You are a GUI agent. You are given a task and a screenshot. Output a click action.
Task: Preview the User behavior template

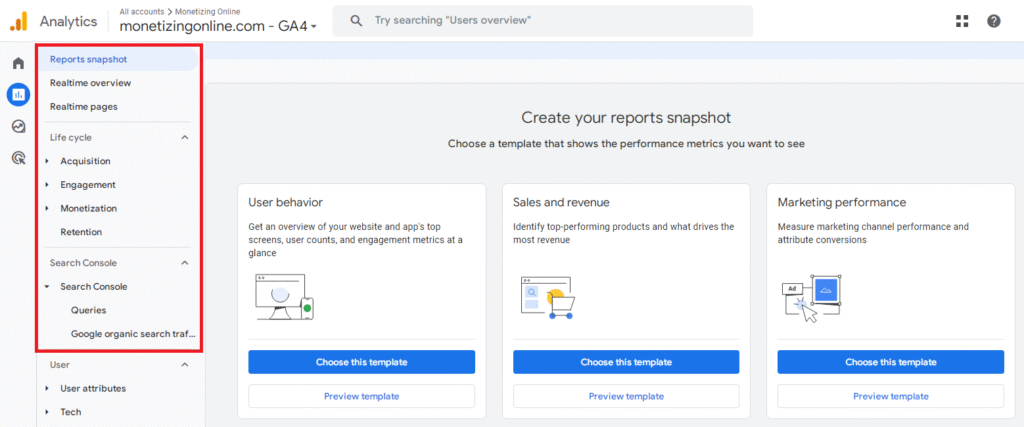coord(361,396)
